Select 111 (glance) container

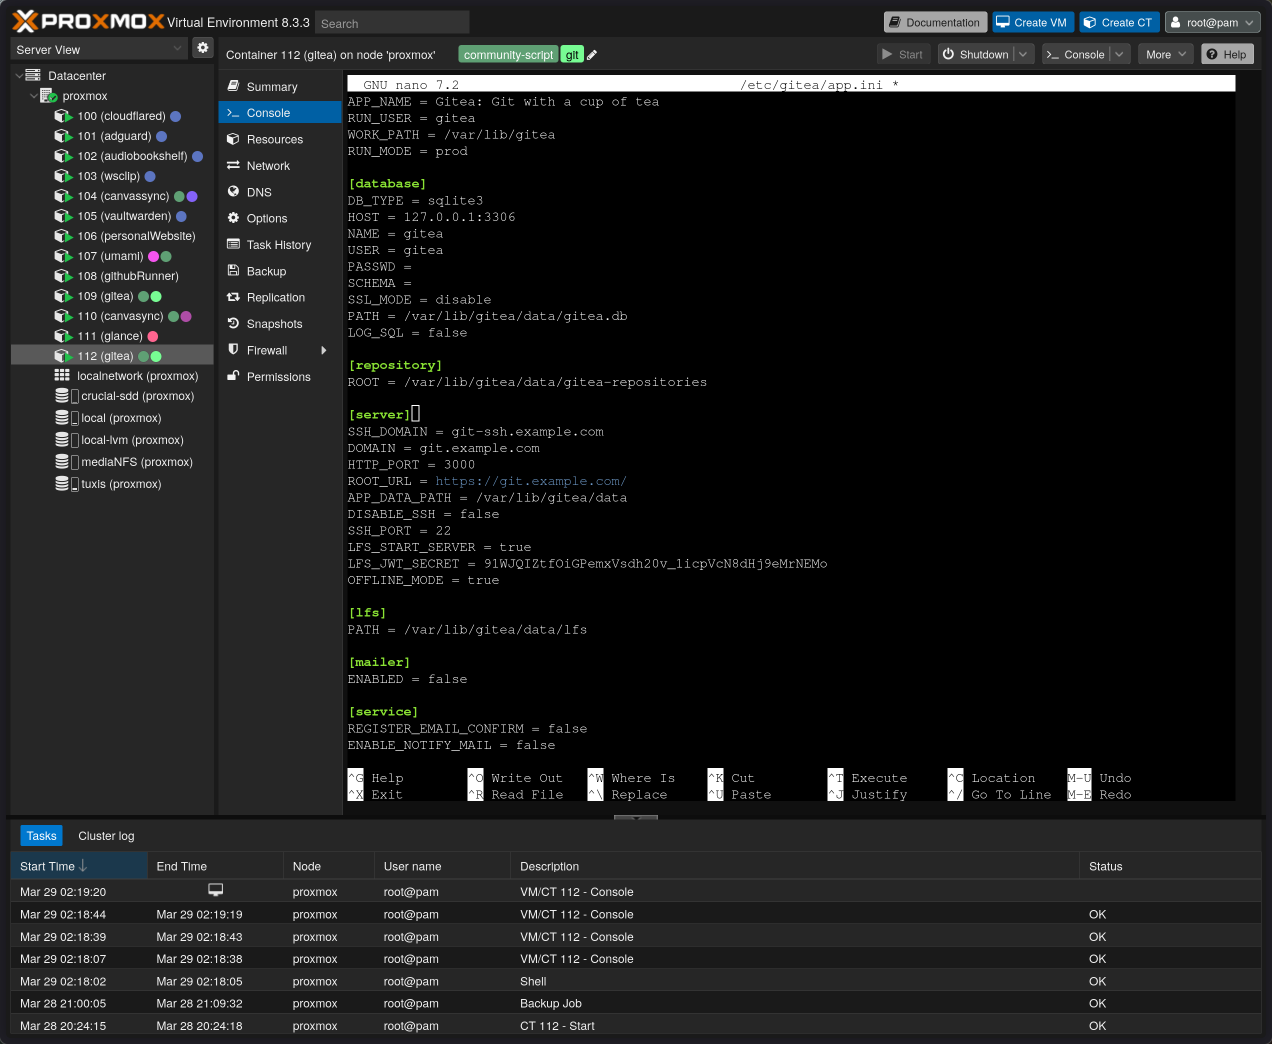point(112,336)
